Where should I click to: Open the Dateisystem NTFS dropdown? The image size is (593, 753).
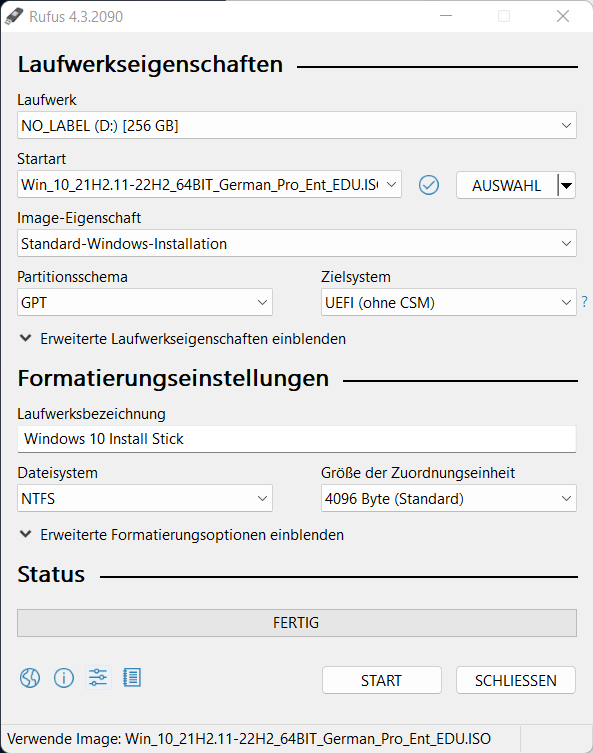145,498
